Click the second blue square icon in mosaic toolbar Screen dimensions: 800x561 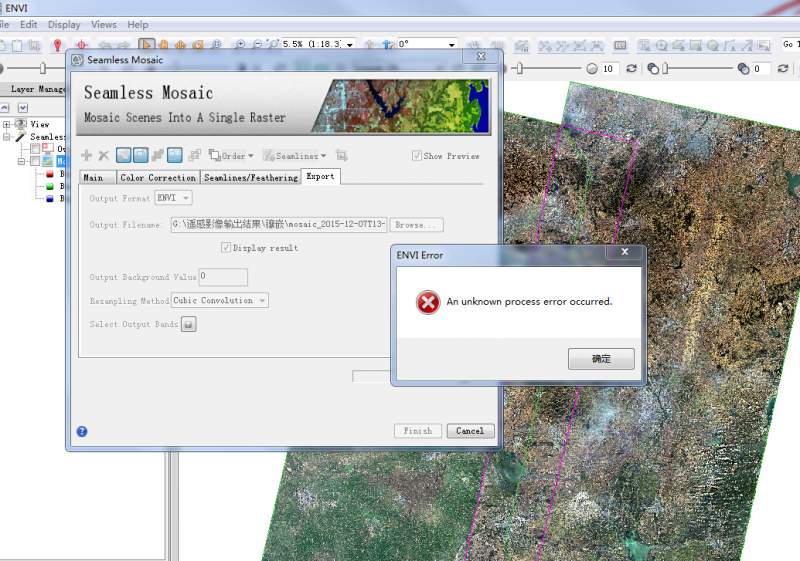click(140, 155)
